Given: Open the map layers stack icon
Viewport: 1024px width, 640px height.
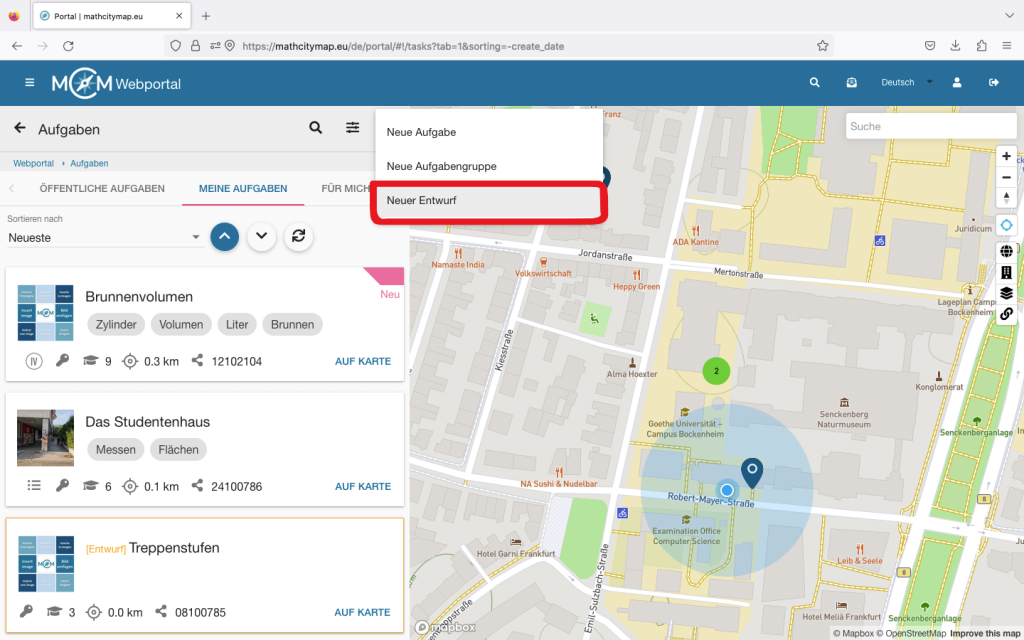Looking at the screenshot, I should coord(1006,293).
